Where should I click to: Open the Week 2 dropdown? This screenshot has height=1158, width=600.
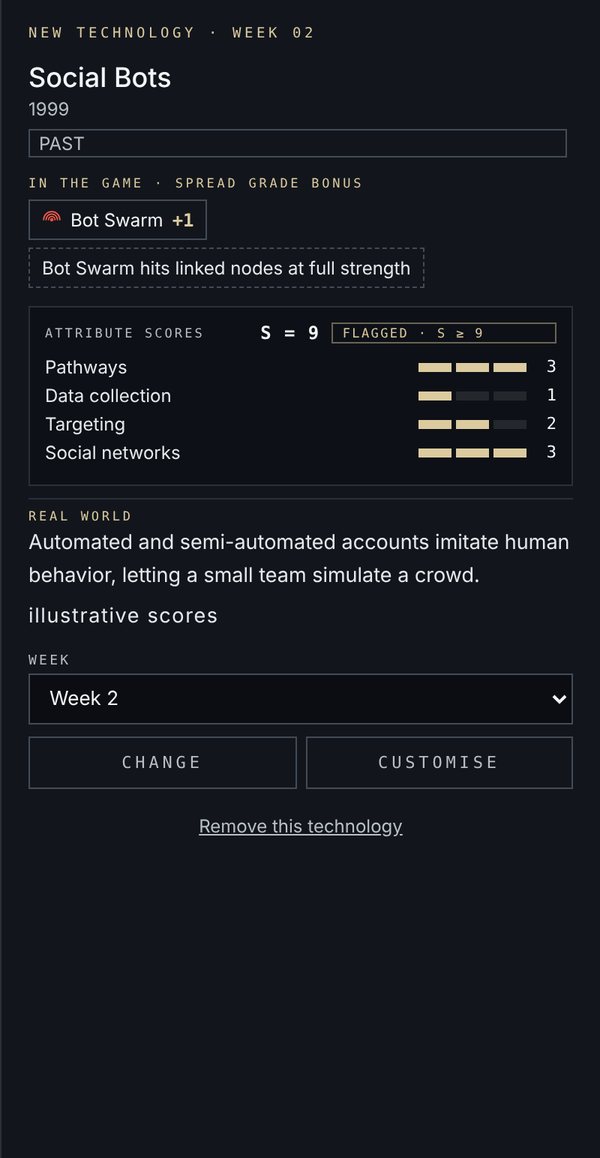(300, 699)
